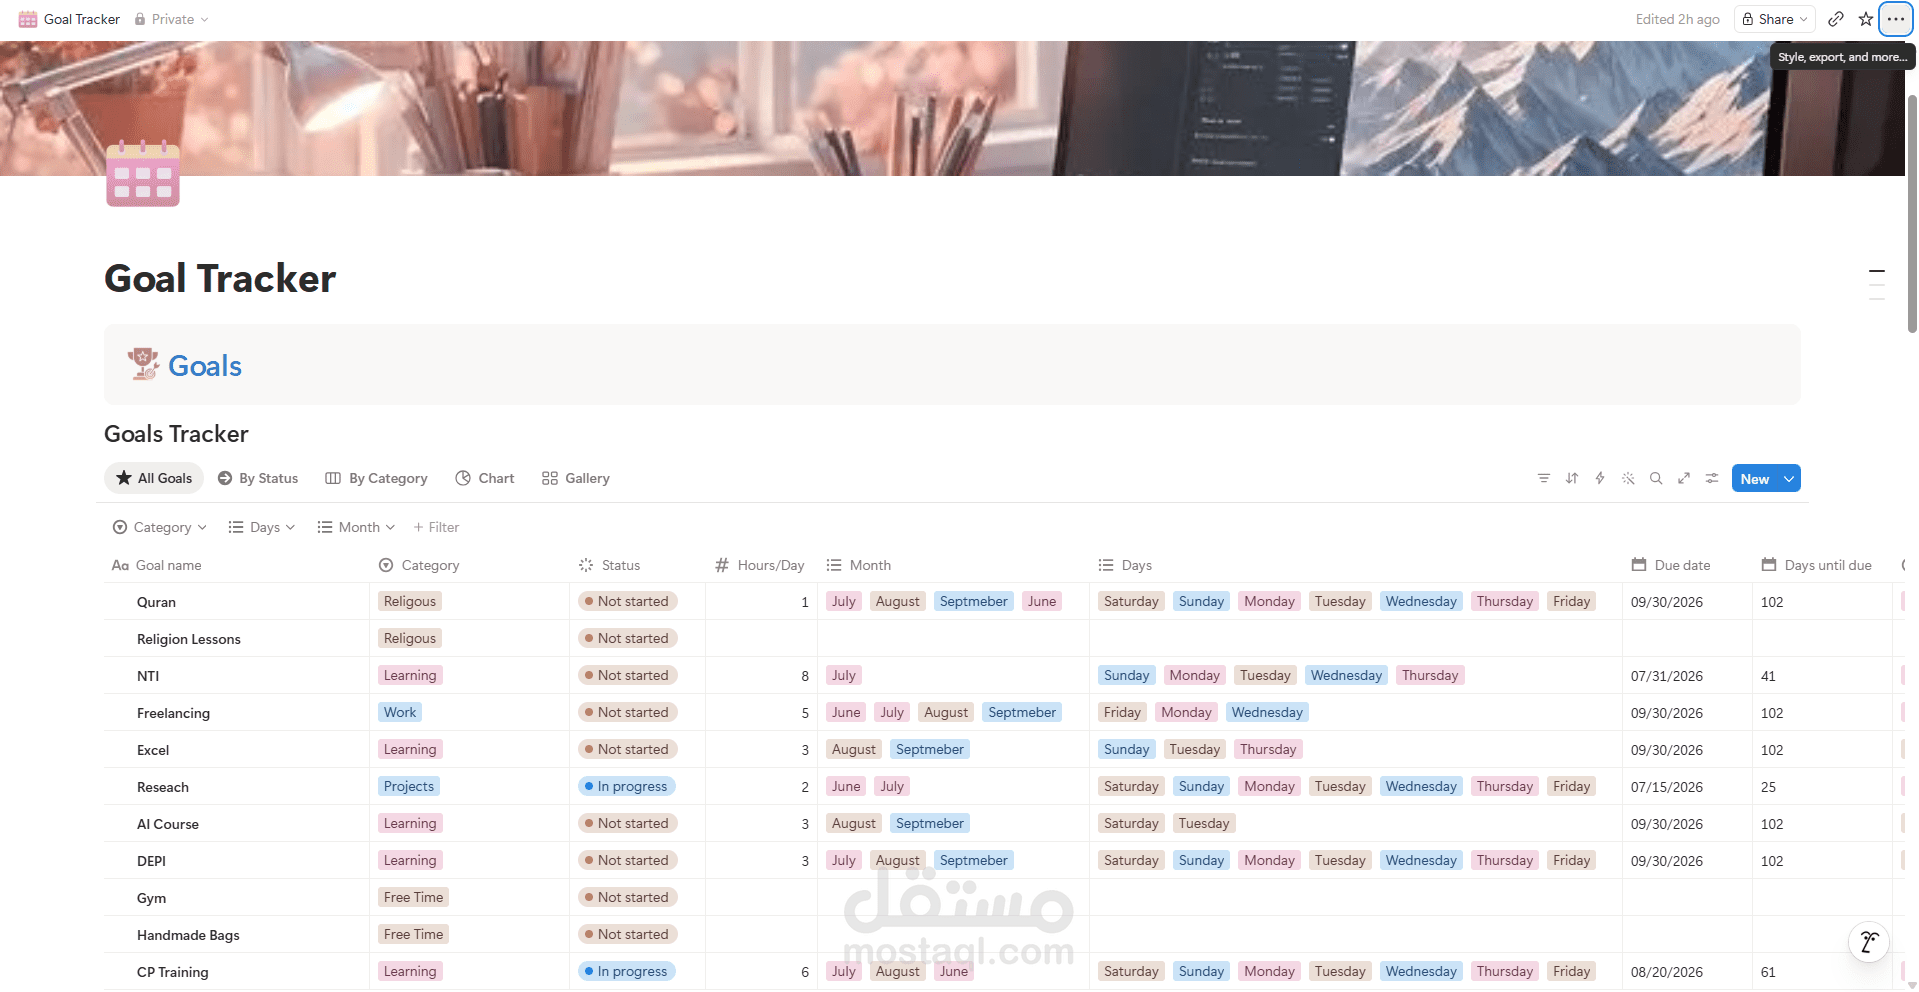Click the New button
This screenshot has height=992, width=1919.
[x=1755, y=479]
